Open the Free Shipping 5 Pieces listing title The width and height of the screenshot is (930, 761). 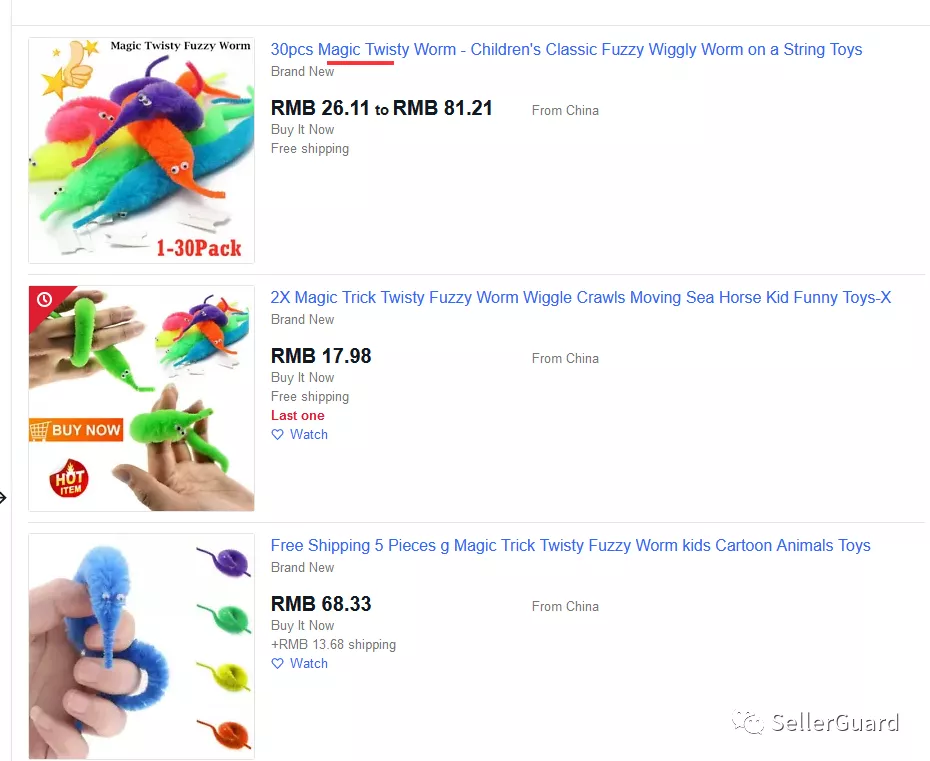[x=570, y=546]
